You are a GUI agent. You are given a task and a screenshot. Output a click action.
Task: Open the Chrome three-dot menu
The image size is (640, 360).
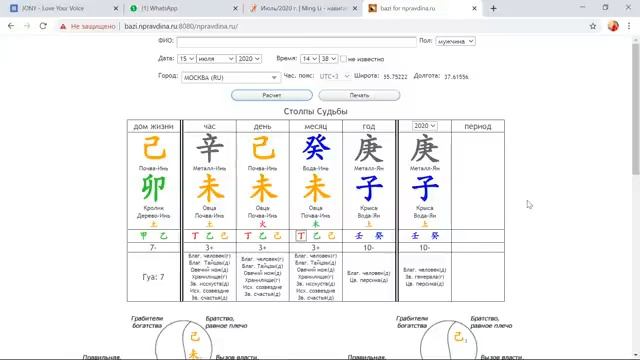(x=629, y=26)
